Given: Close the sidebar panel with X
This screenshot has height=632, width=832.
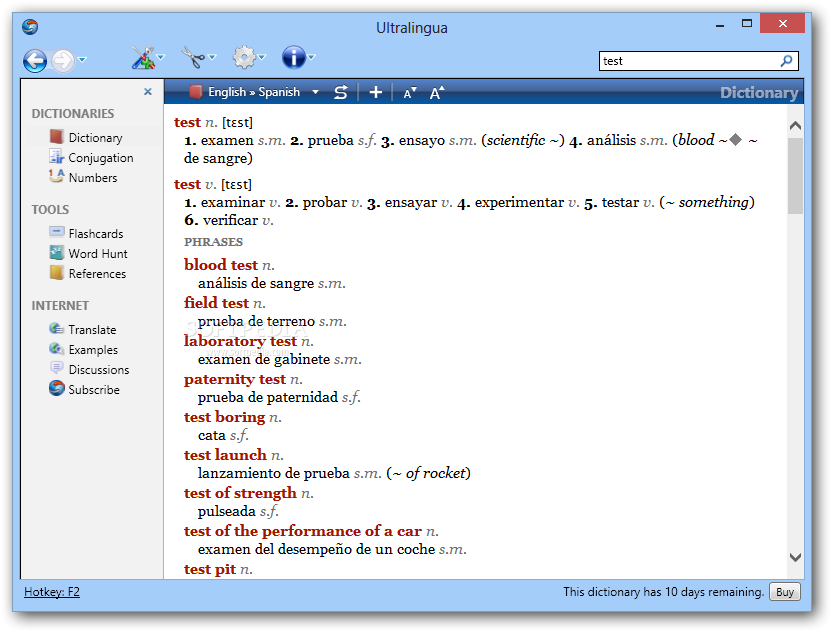Looking at the screenshot, I should click(148, 92).
